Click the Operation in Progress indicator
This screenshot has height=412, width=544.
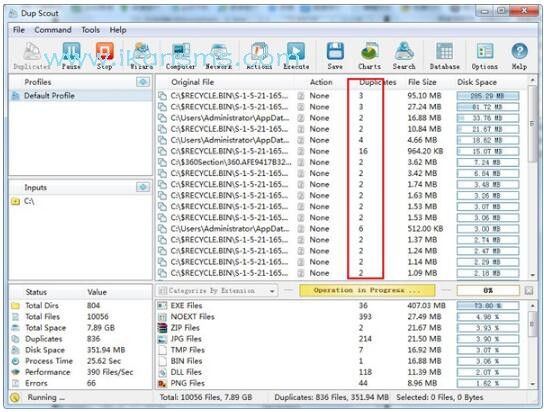point(367,291)
